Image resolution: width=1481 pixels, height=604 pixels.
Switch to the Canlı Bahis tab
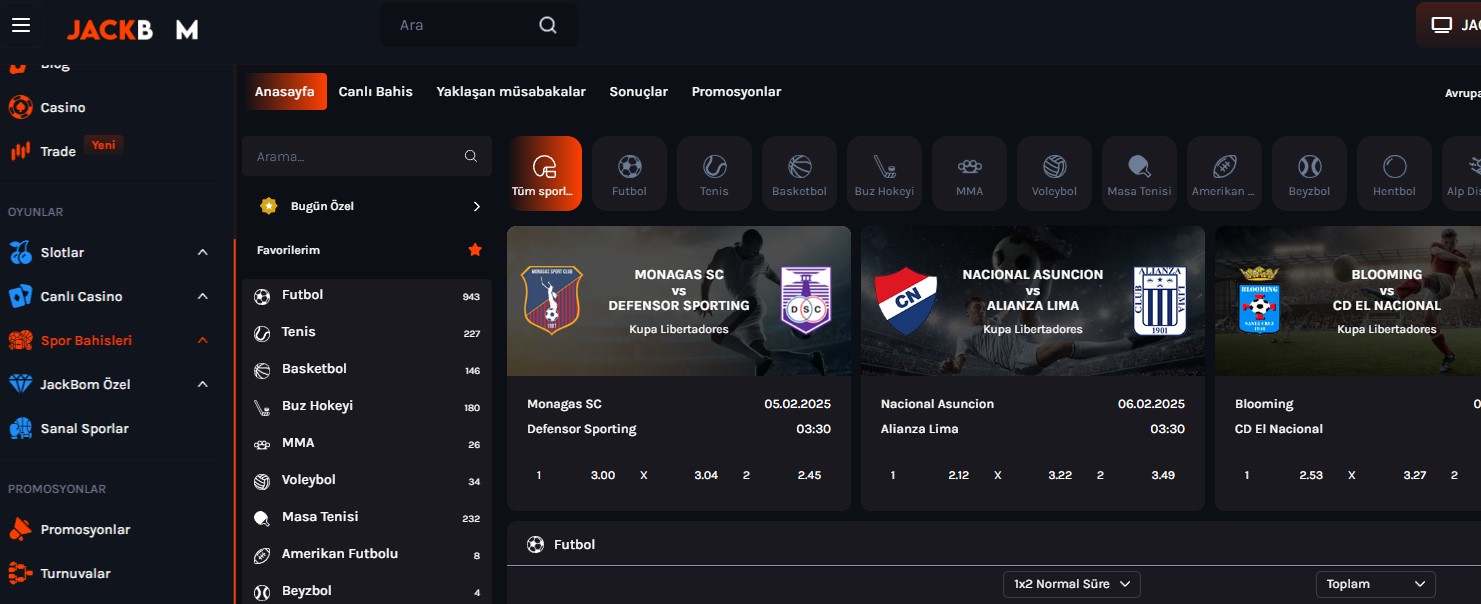375,92
